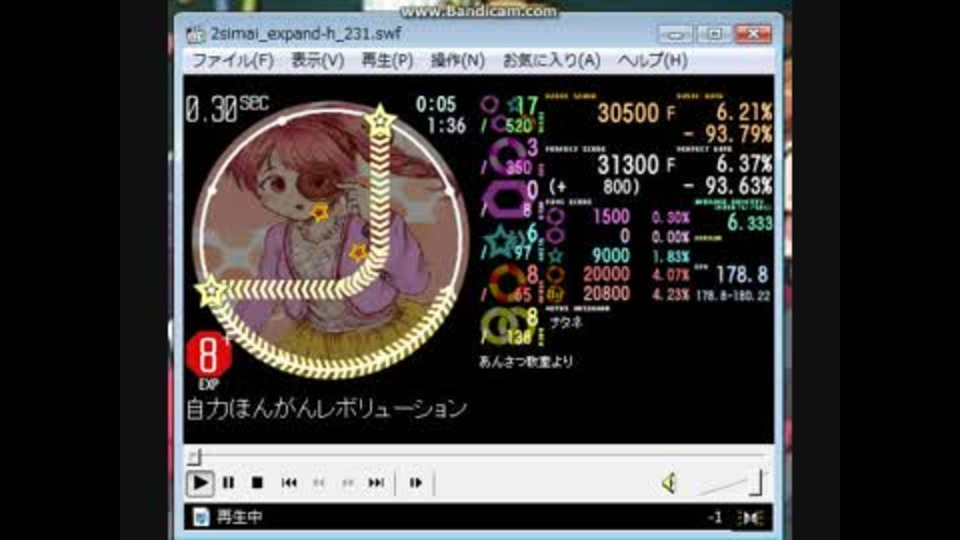The image size is (960, 540).
Task: Click the 0:05 elapsed time
Action: [436, 104]
